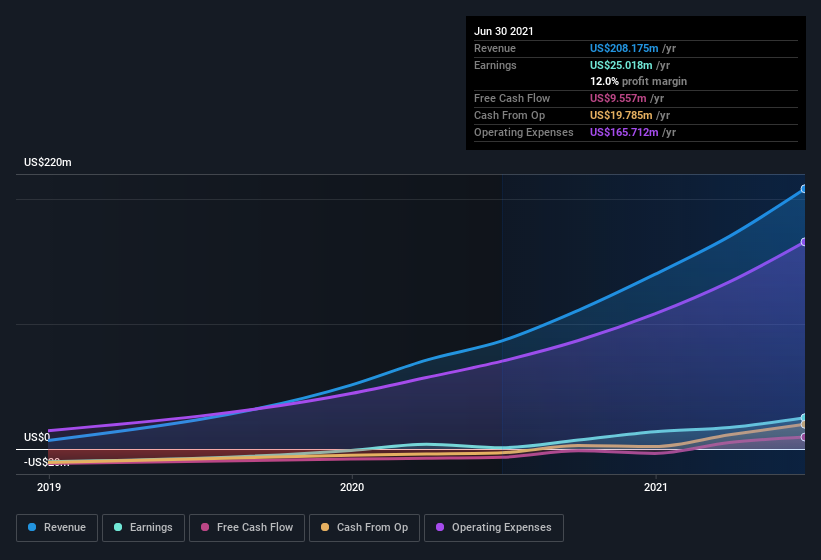Click the US$220m y-axis label

(48, 162)
